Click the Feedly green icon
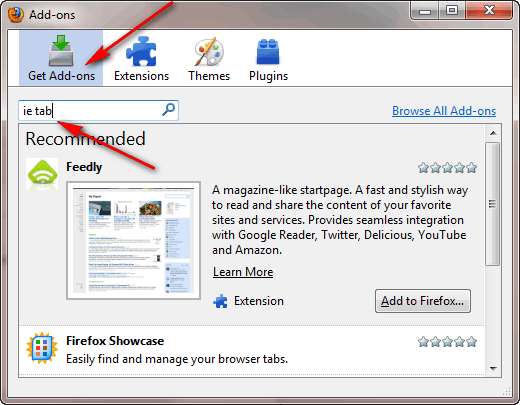 [42, 174]
